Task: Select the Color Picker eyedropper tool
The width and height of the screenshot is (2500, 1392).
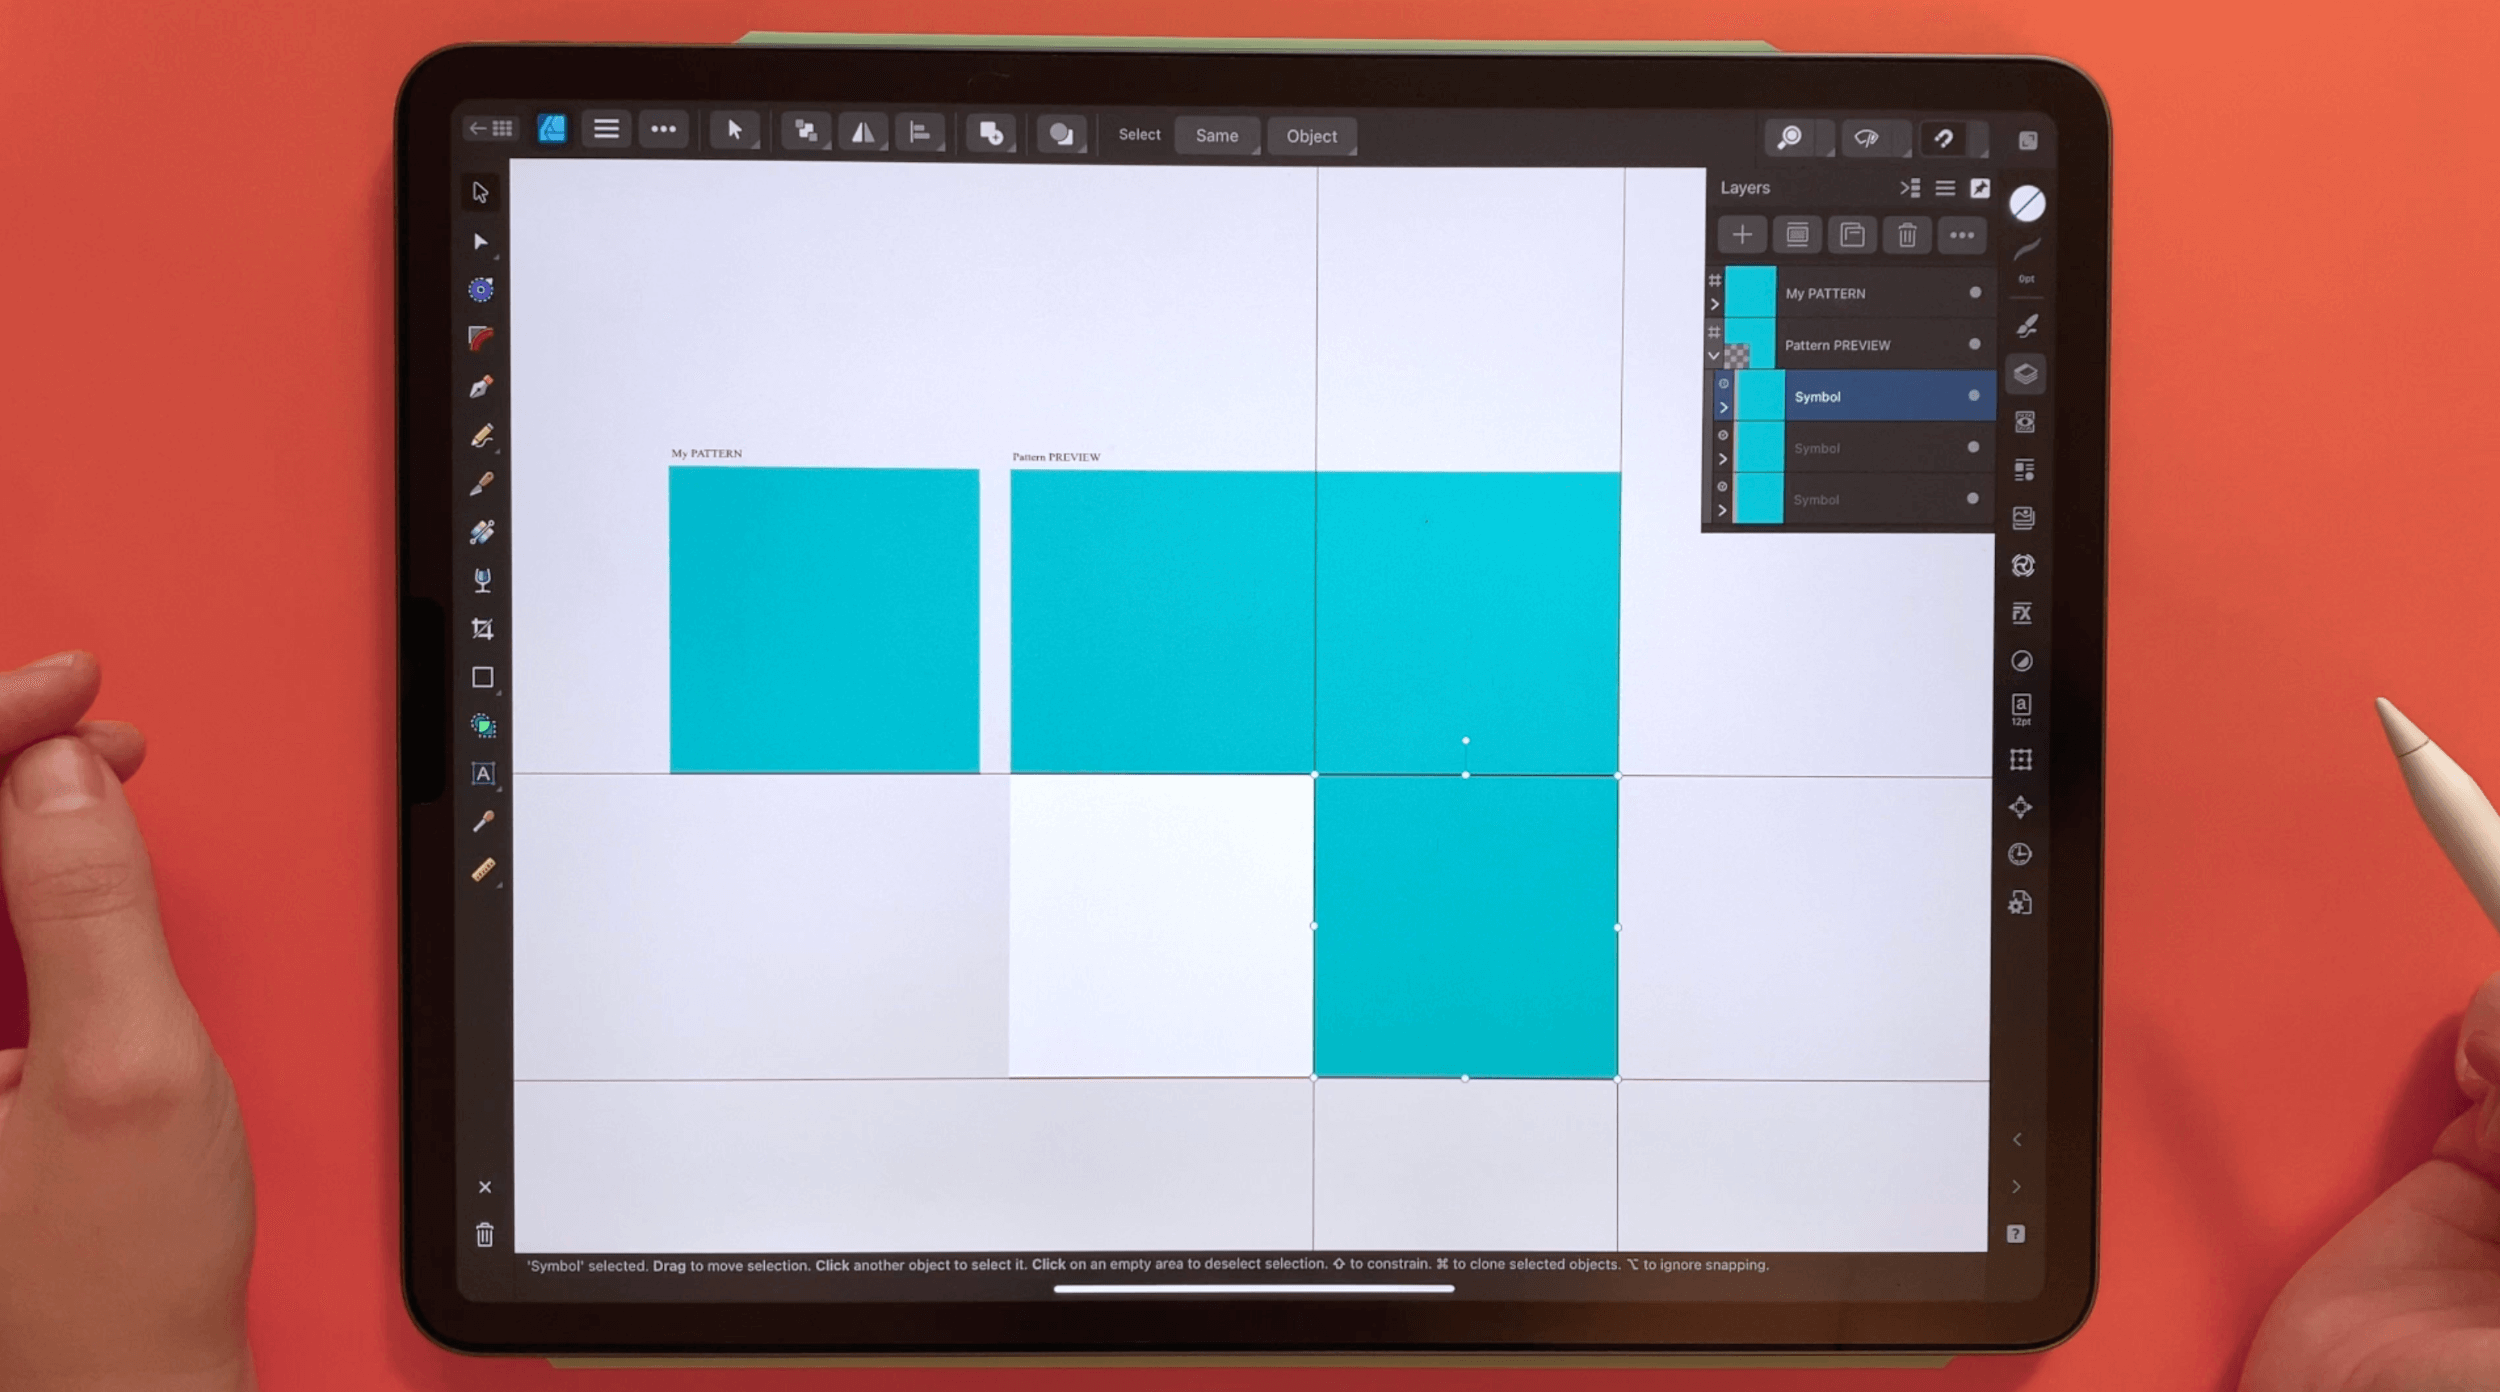Action: [482, 821]
